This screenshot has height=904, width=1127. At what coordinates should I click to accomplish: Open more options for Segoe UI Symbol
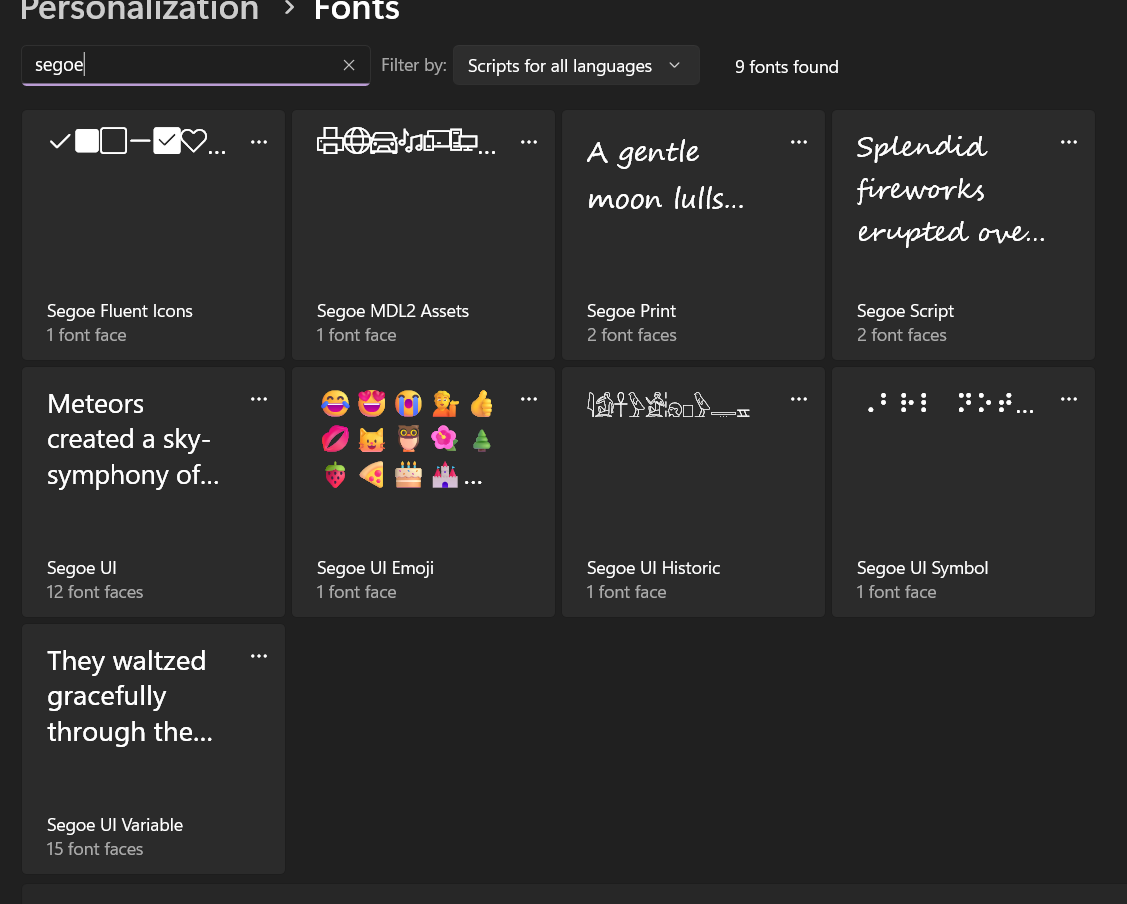[x=1069, y=400]
